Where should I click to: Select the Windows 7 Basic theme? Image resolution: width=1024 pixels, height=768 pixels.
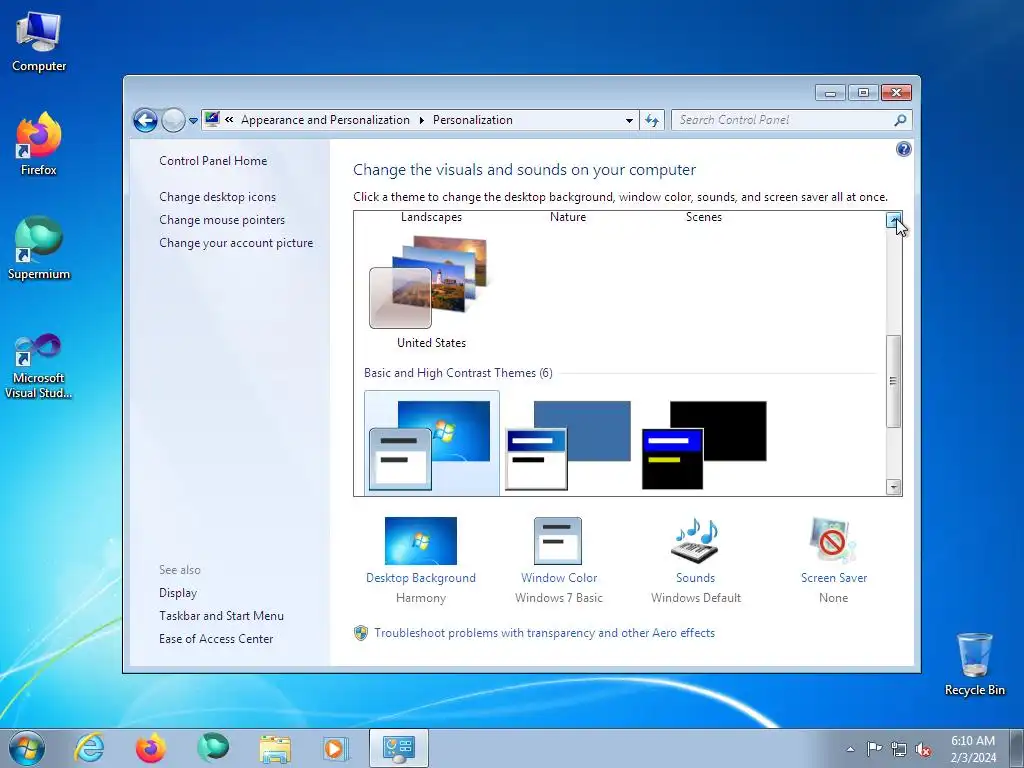click(432, 443)
